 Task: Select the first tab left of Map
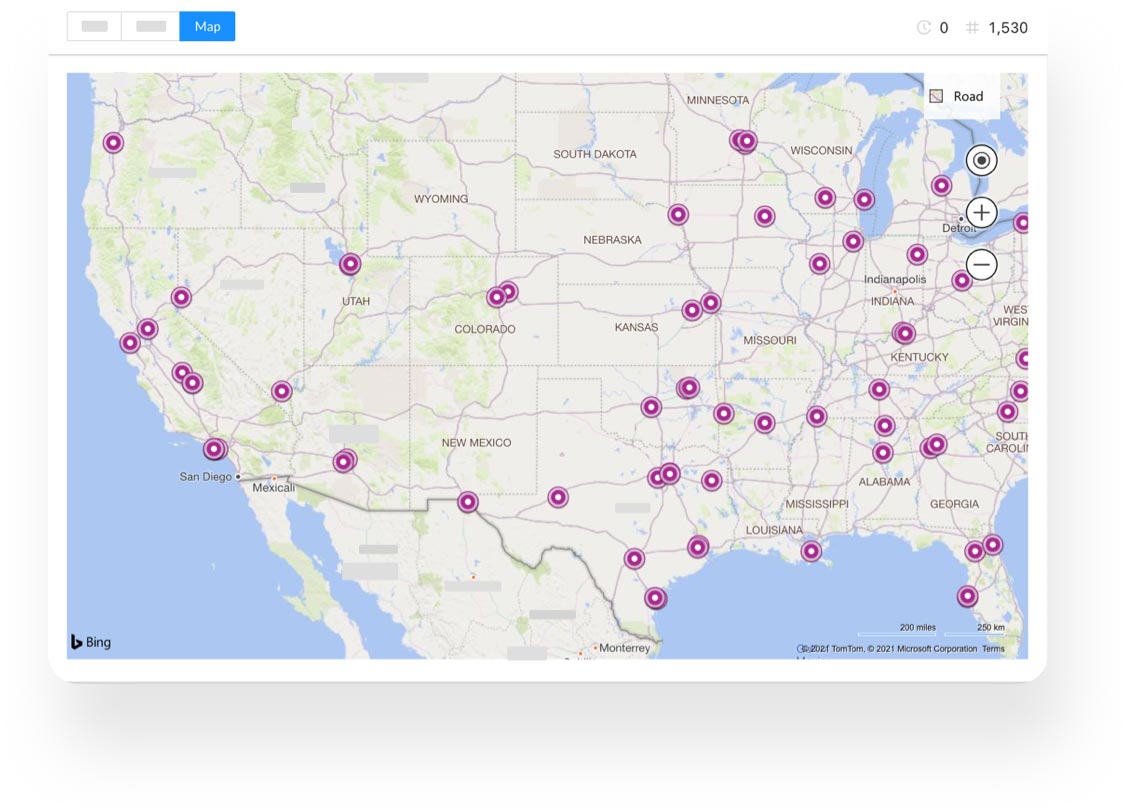pyautogui.click(x=92, y=26)
